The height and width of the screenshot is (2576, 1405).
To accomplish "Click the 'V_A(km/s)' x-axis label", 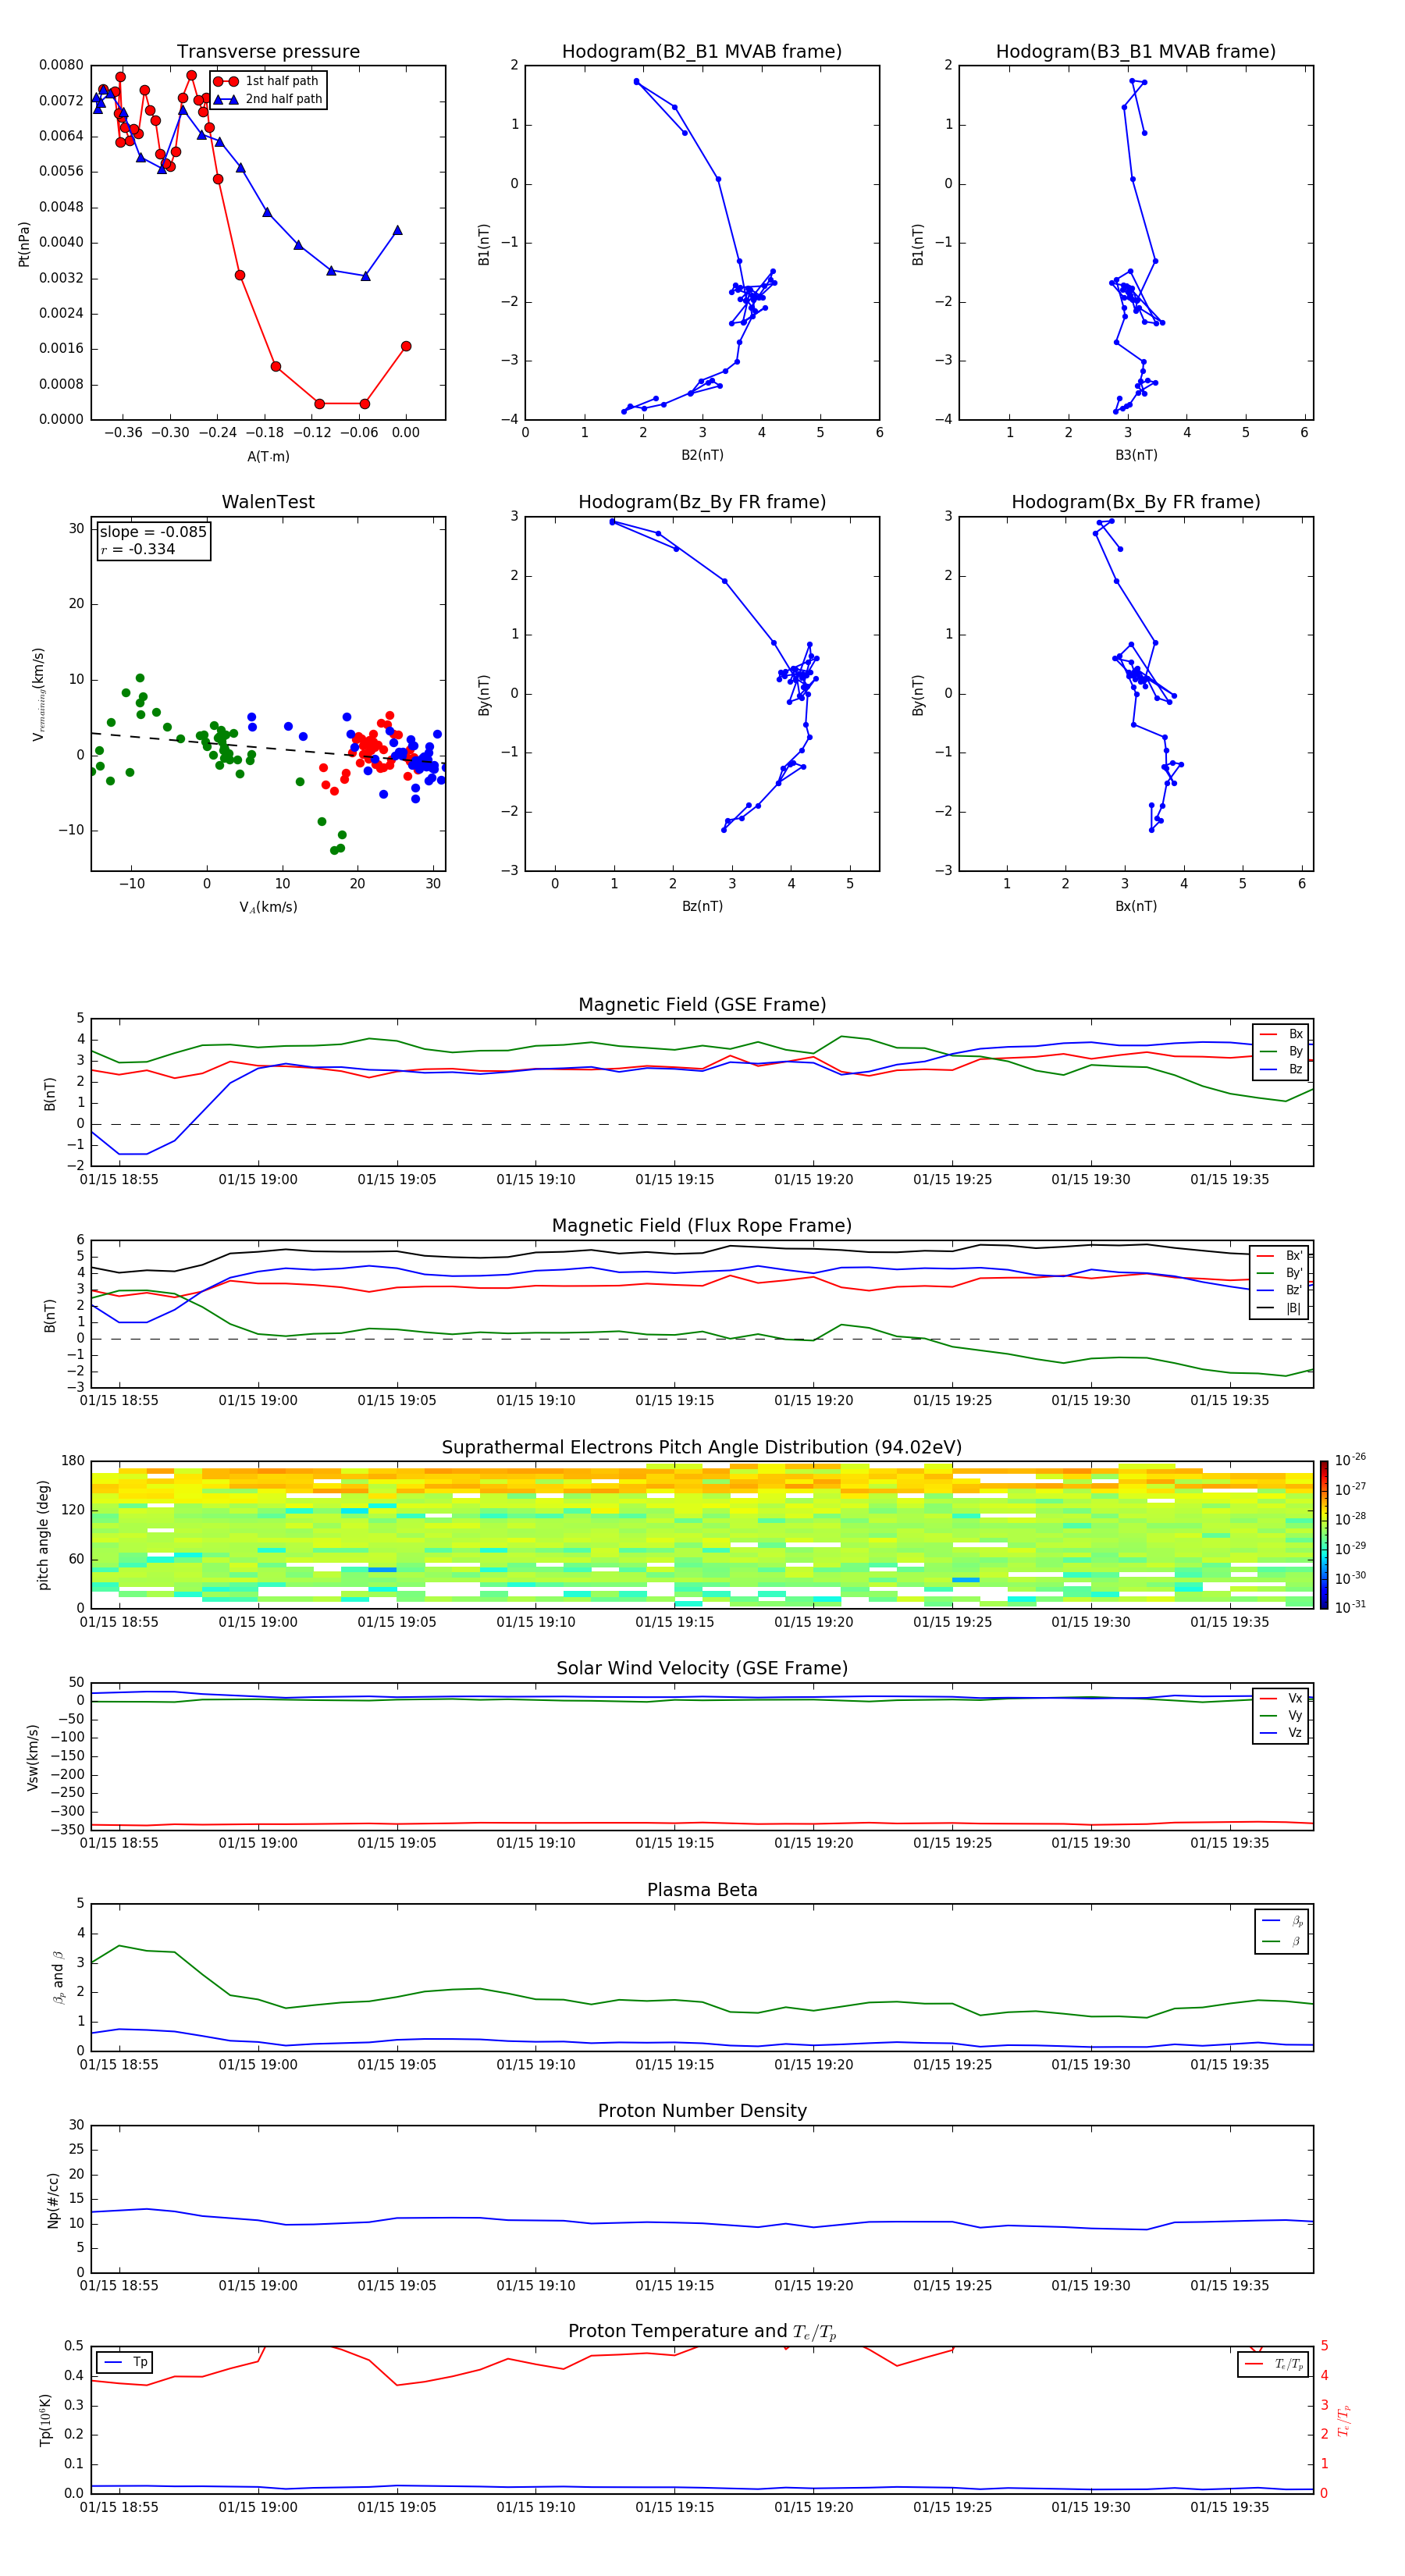I will (268, 907).
